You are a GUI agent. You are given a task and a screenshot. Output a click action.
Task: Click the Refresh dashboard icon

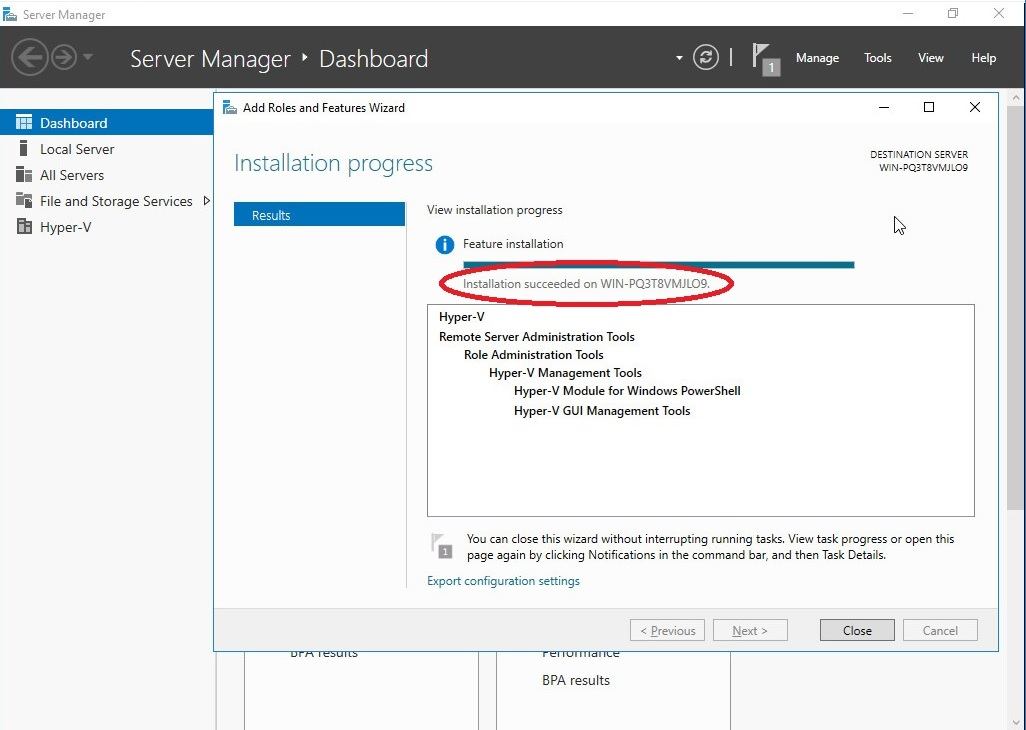pyautogui.click(x=705, y=58)
